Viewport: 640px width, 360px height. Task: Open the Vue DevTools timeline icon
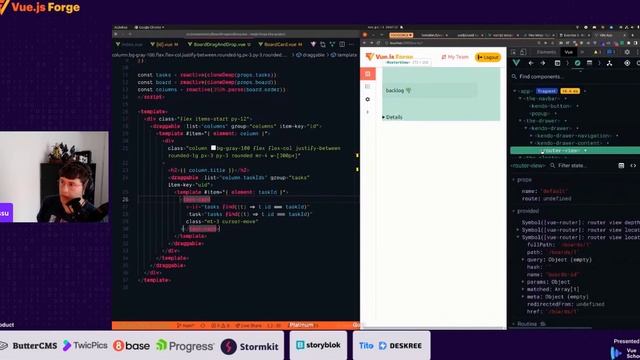(589, 63)
